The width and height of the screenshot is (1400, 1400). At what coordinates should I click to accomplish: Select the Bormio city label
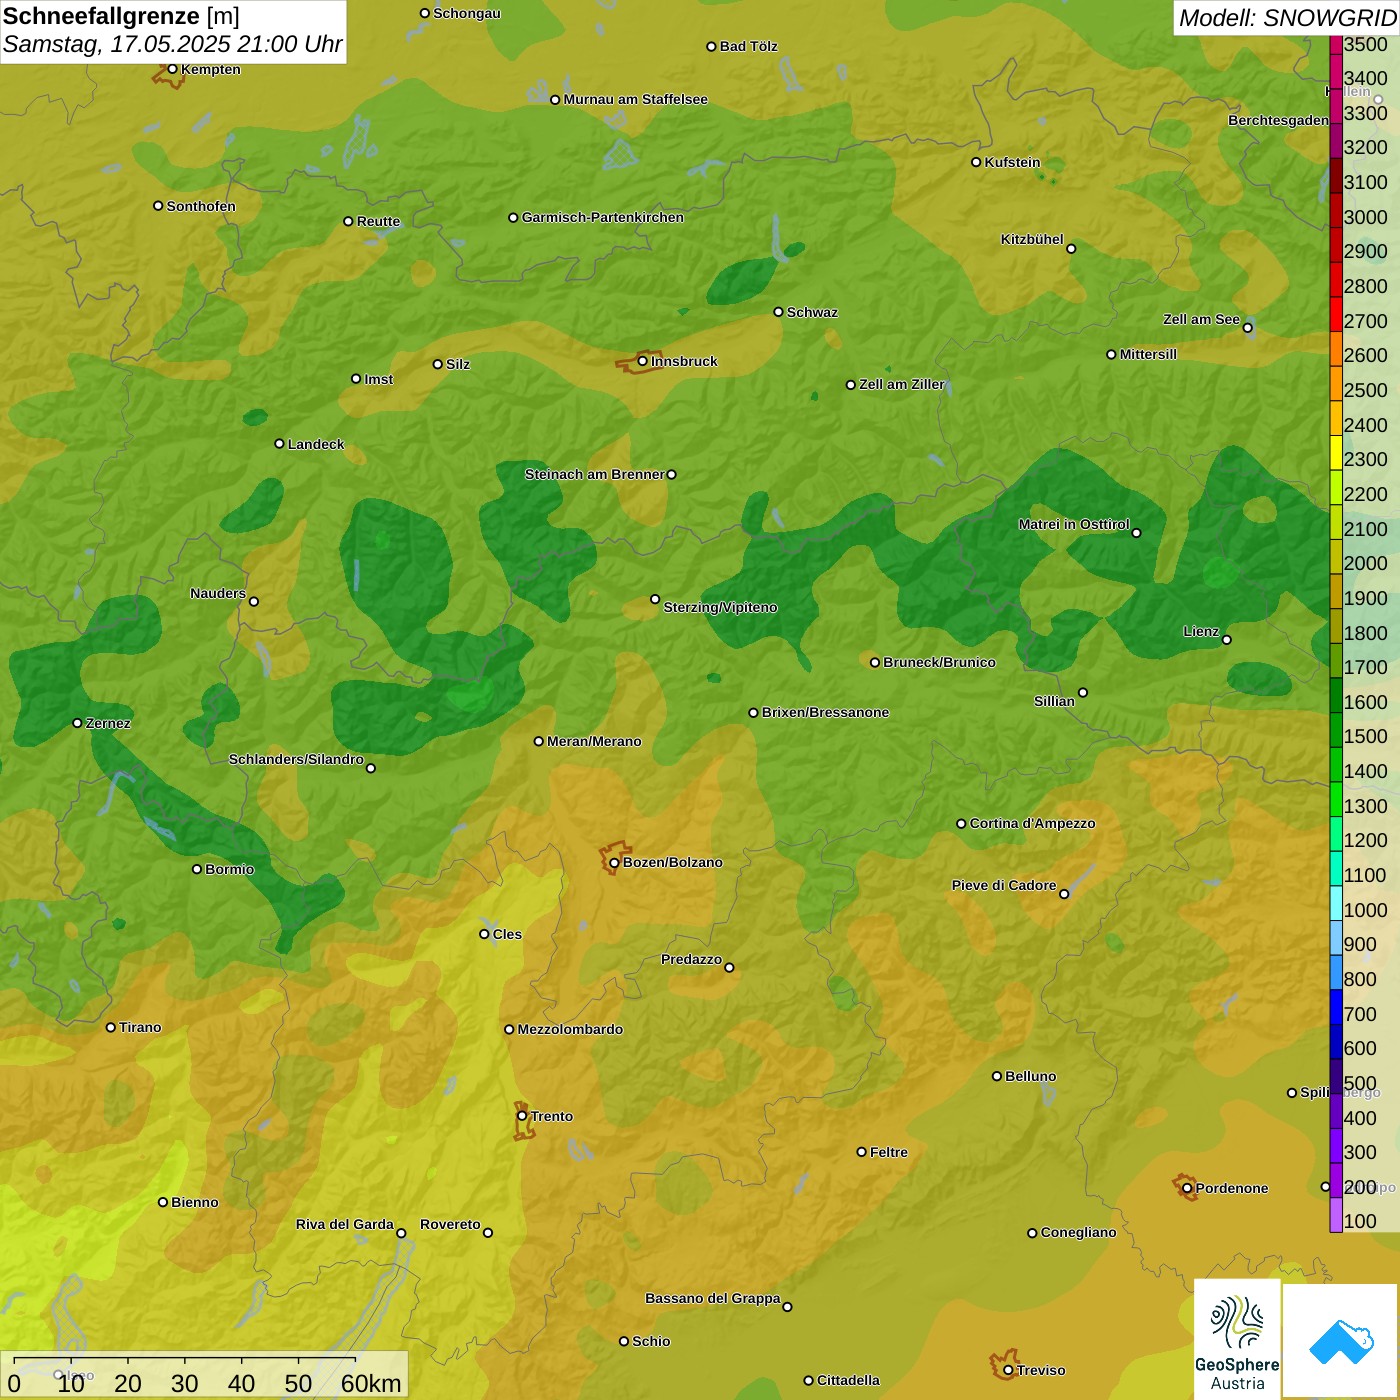click(x=229, y=869)
